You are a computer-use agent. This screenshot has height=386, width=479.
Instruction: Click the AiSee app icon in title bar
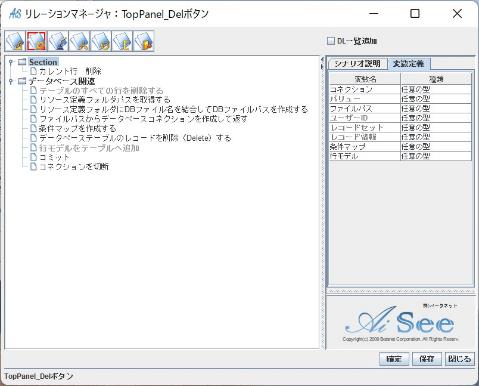point(15,14)
